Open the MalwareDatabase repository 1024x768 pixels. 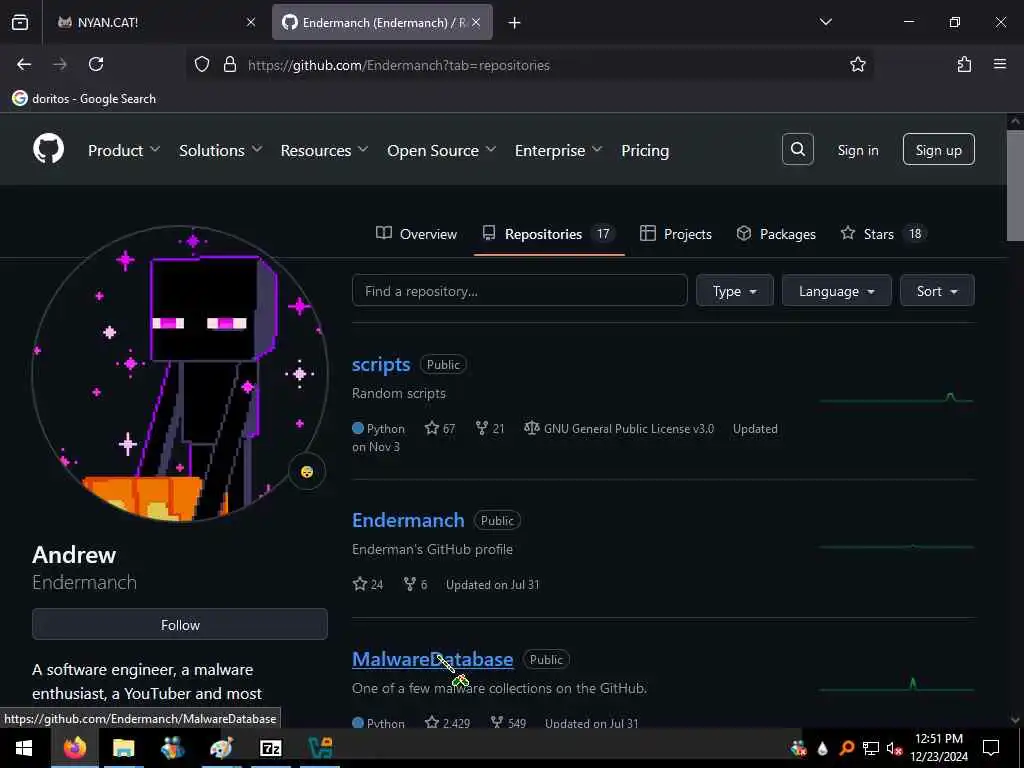[432, 660]
